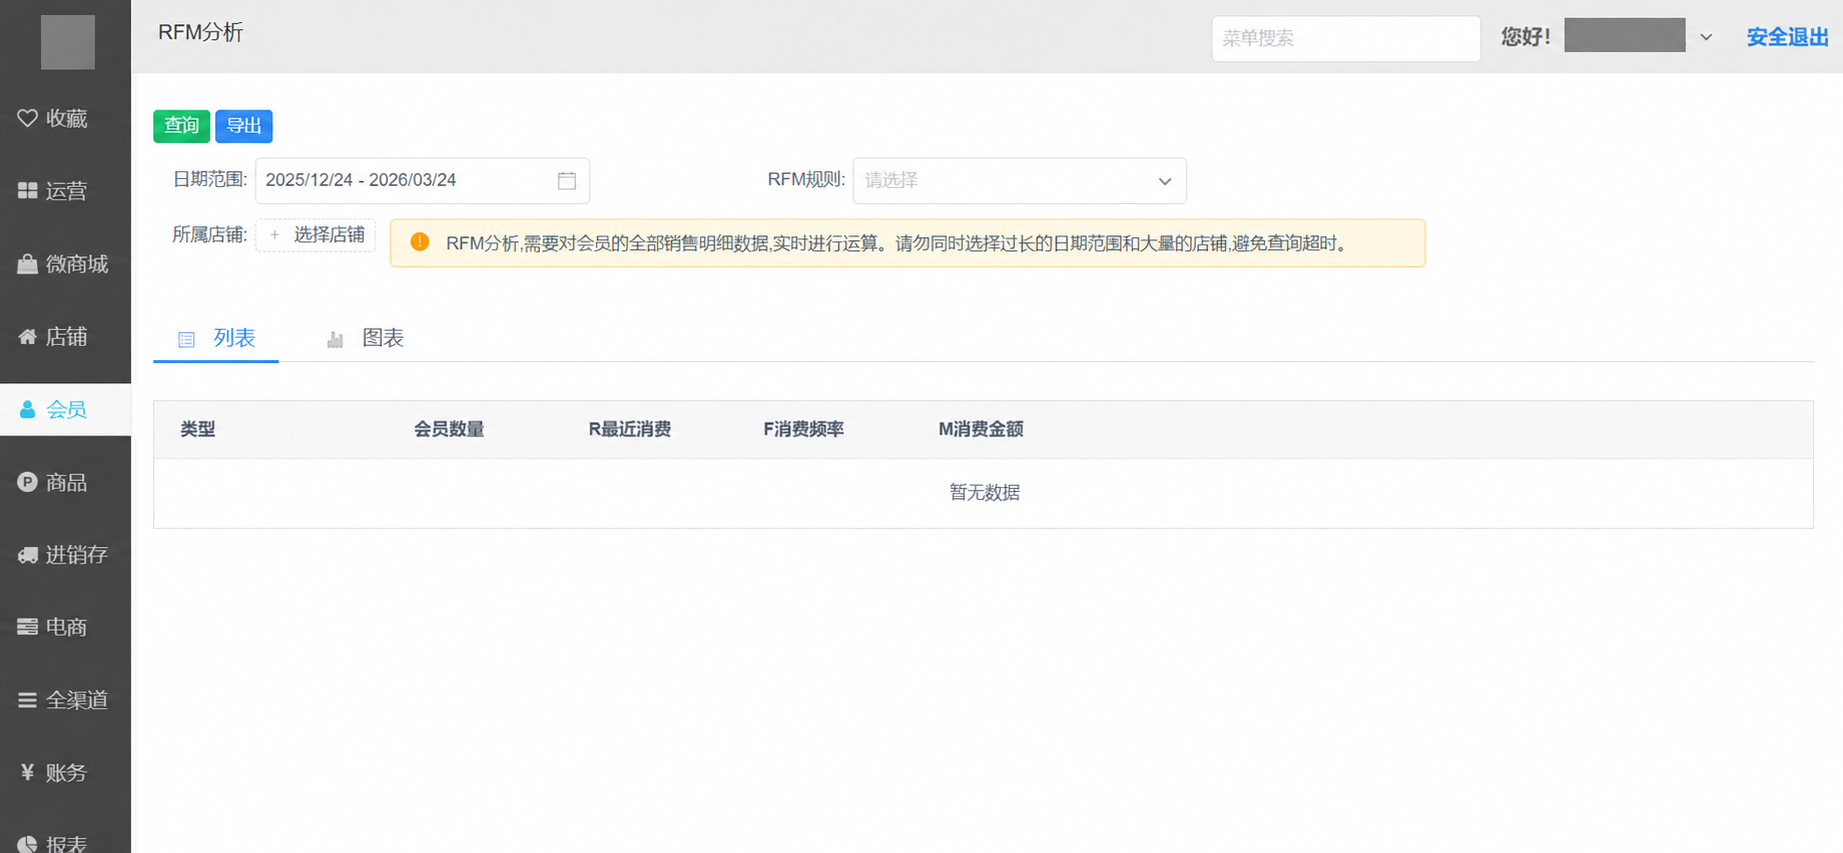
Task: Open the 进销存 sidebar menu
Action: point(65,555)
